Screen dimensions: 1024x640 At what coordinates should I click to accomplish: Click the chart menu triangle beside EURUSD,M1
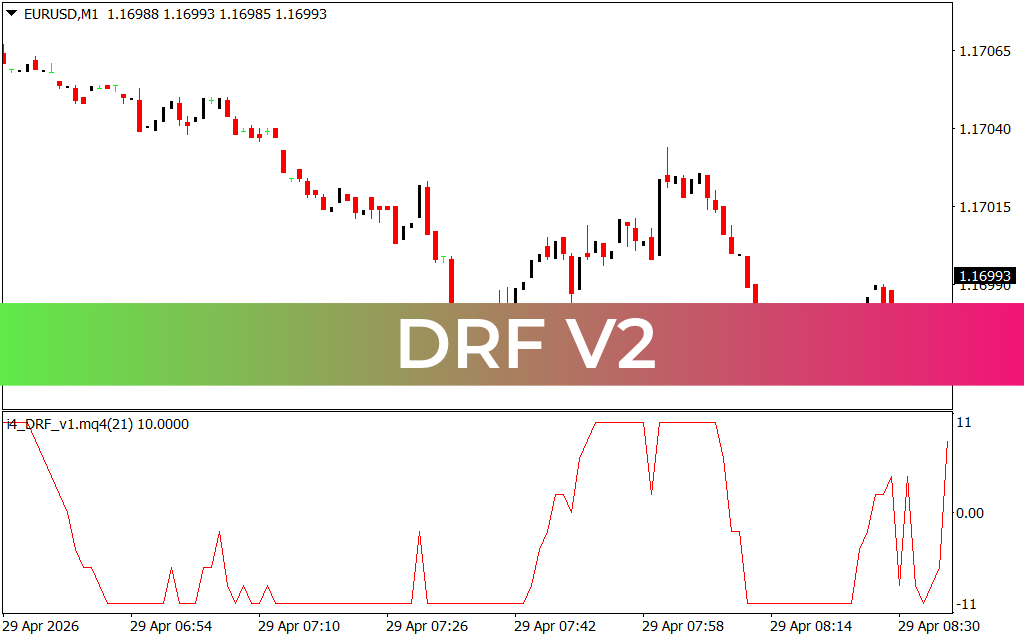[x=11, y=13]
